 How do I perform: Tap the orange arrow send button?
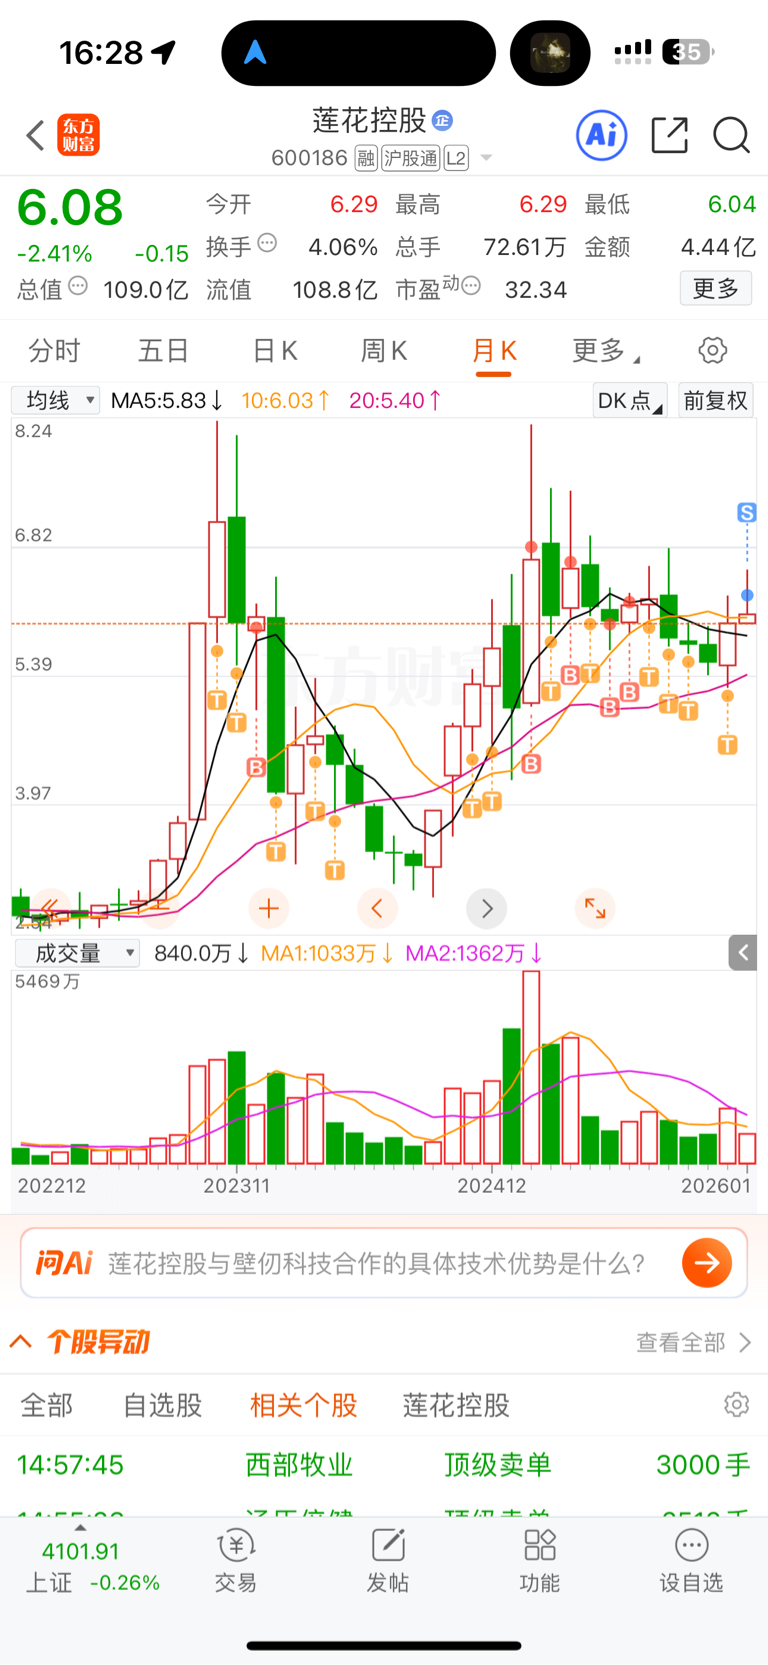pos(707,1263)
